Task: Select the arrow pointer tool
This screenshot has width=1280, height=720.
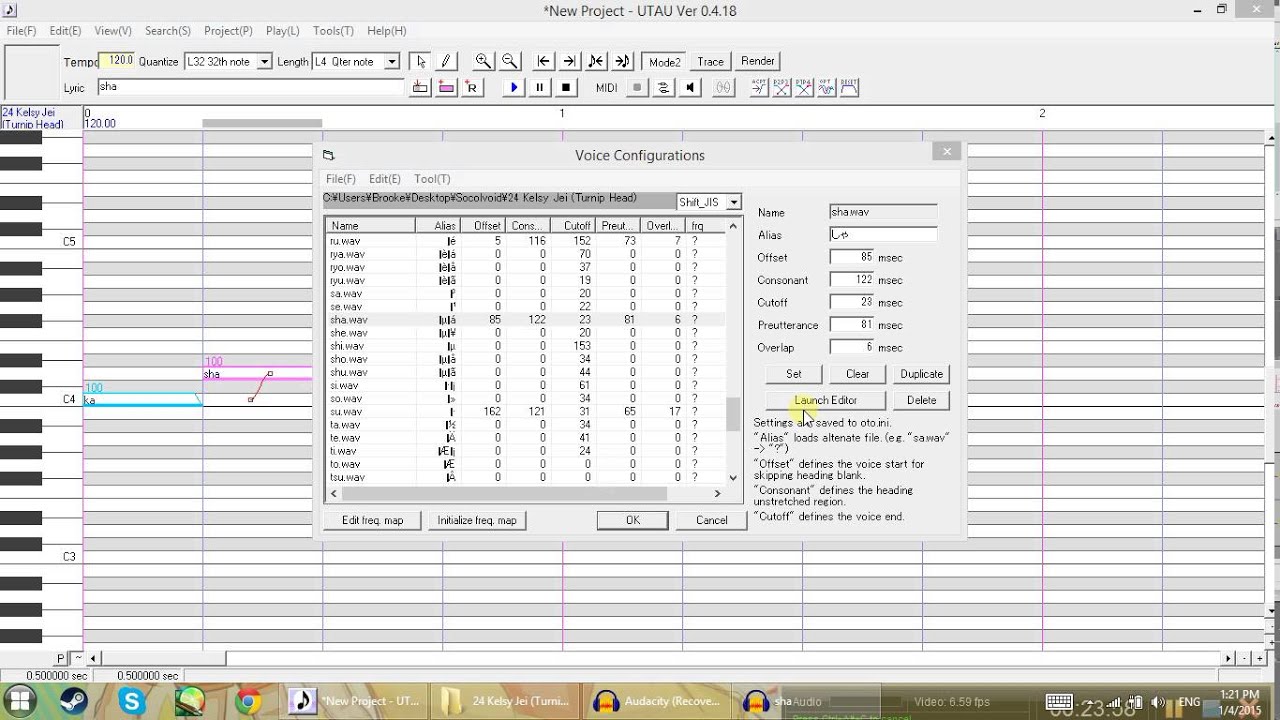Action: [x=421, y=61]
